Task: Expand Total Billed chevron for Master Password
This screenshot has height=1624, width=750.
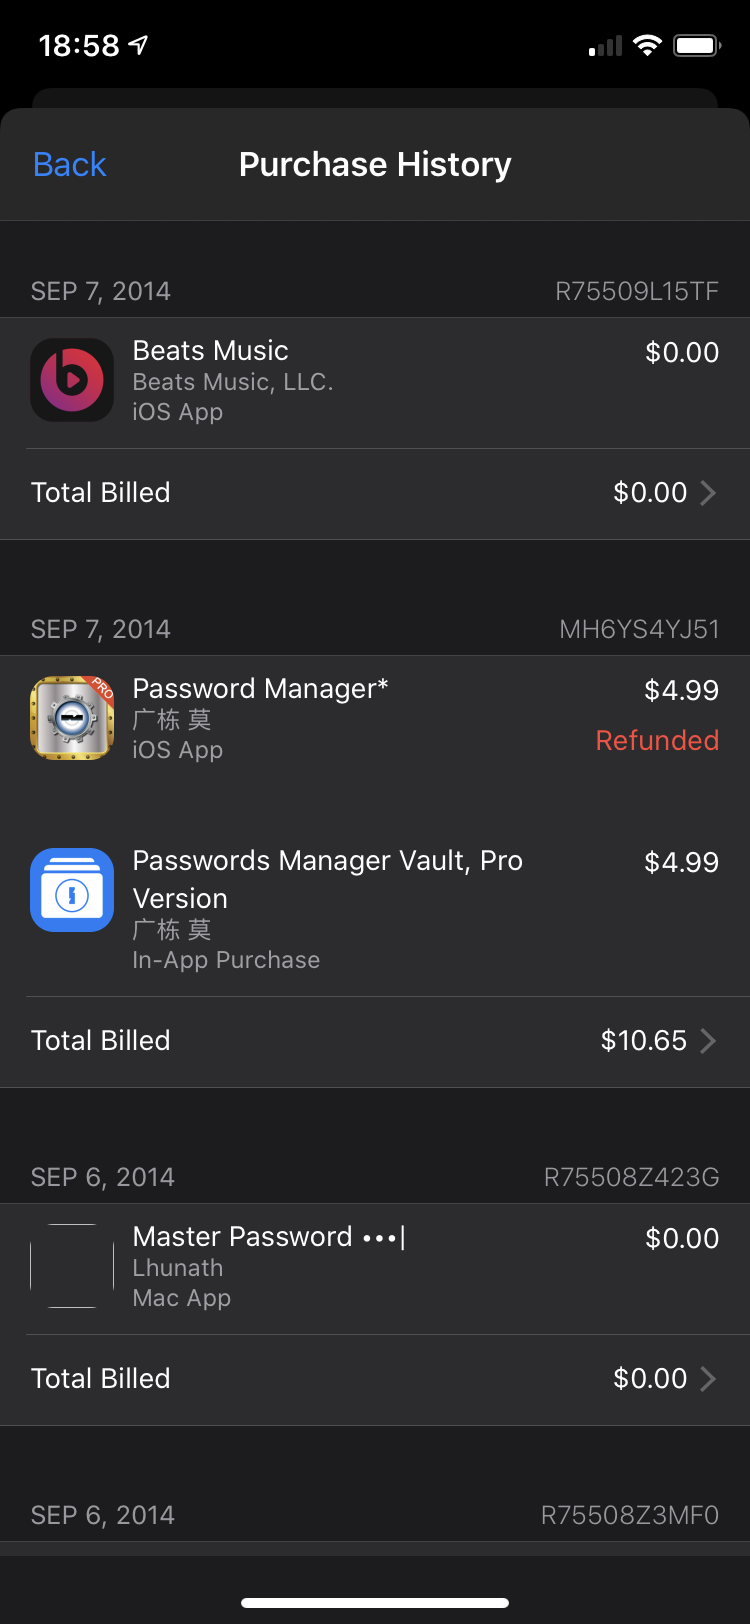Action: coord(708,1379)
